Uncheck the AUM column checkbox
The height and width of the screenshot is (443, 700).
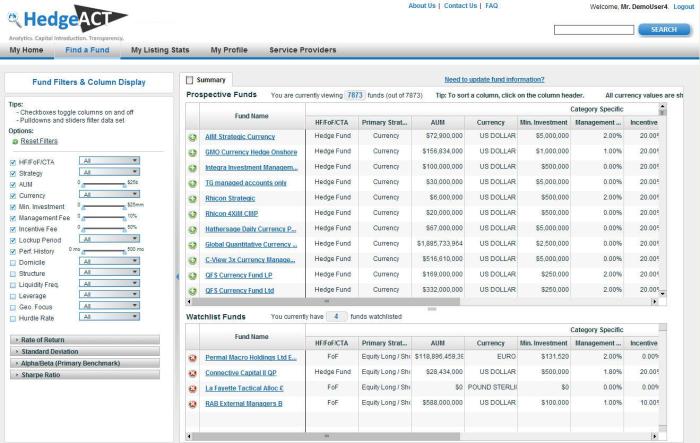coord(12,185)
